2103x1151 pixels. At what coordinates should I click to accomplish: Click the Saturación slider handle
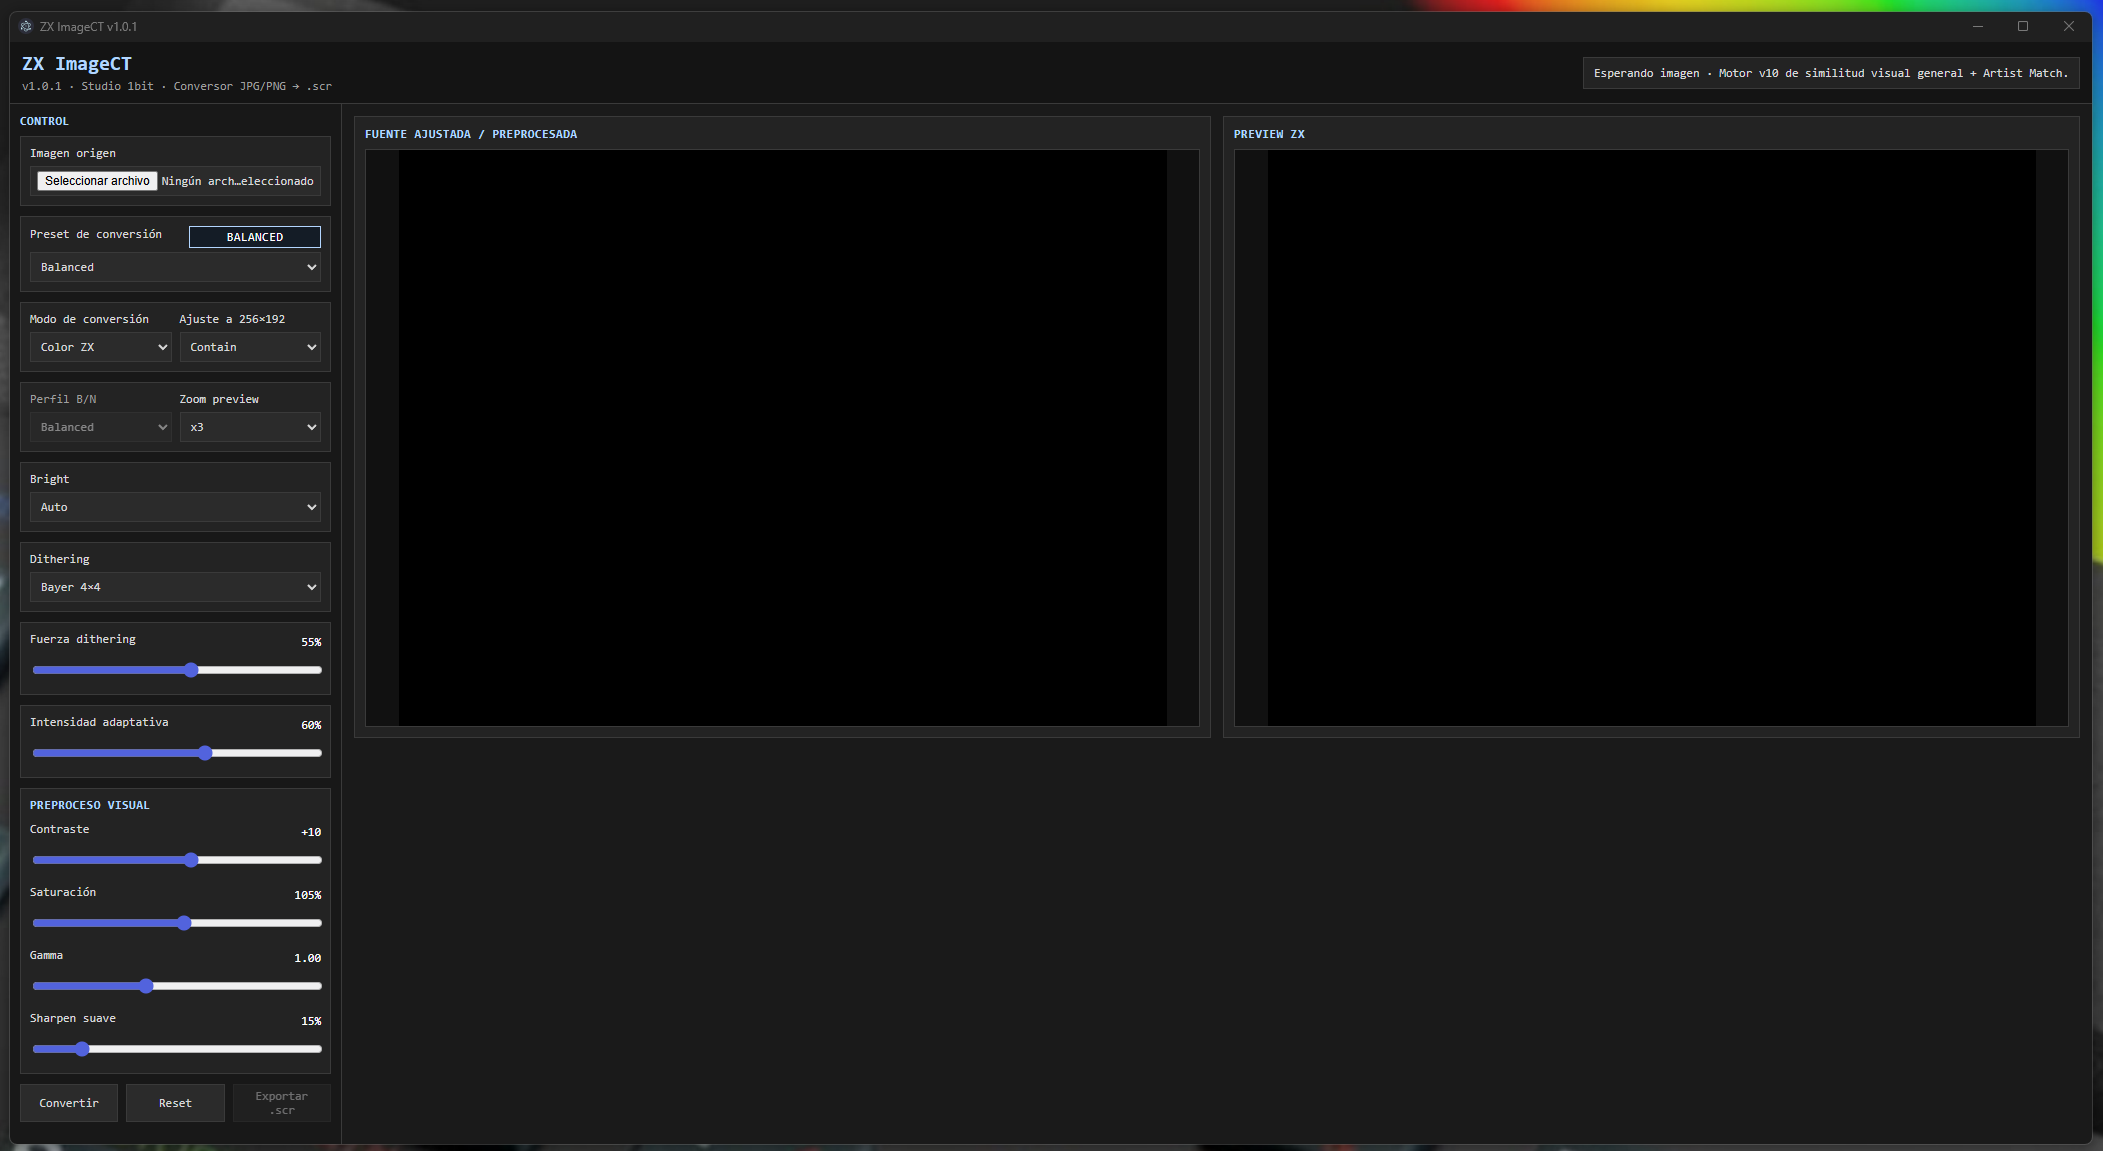[184, 923]
